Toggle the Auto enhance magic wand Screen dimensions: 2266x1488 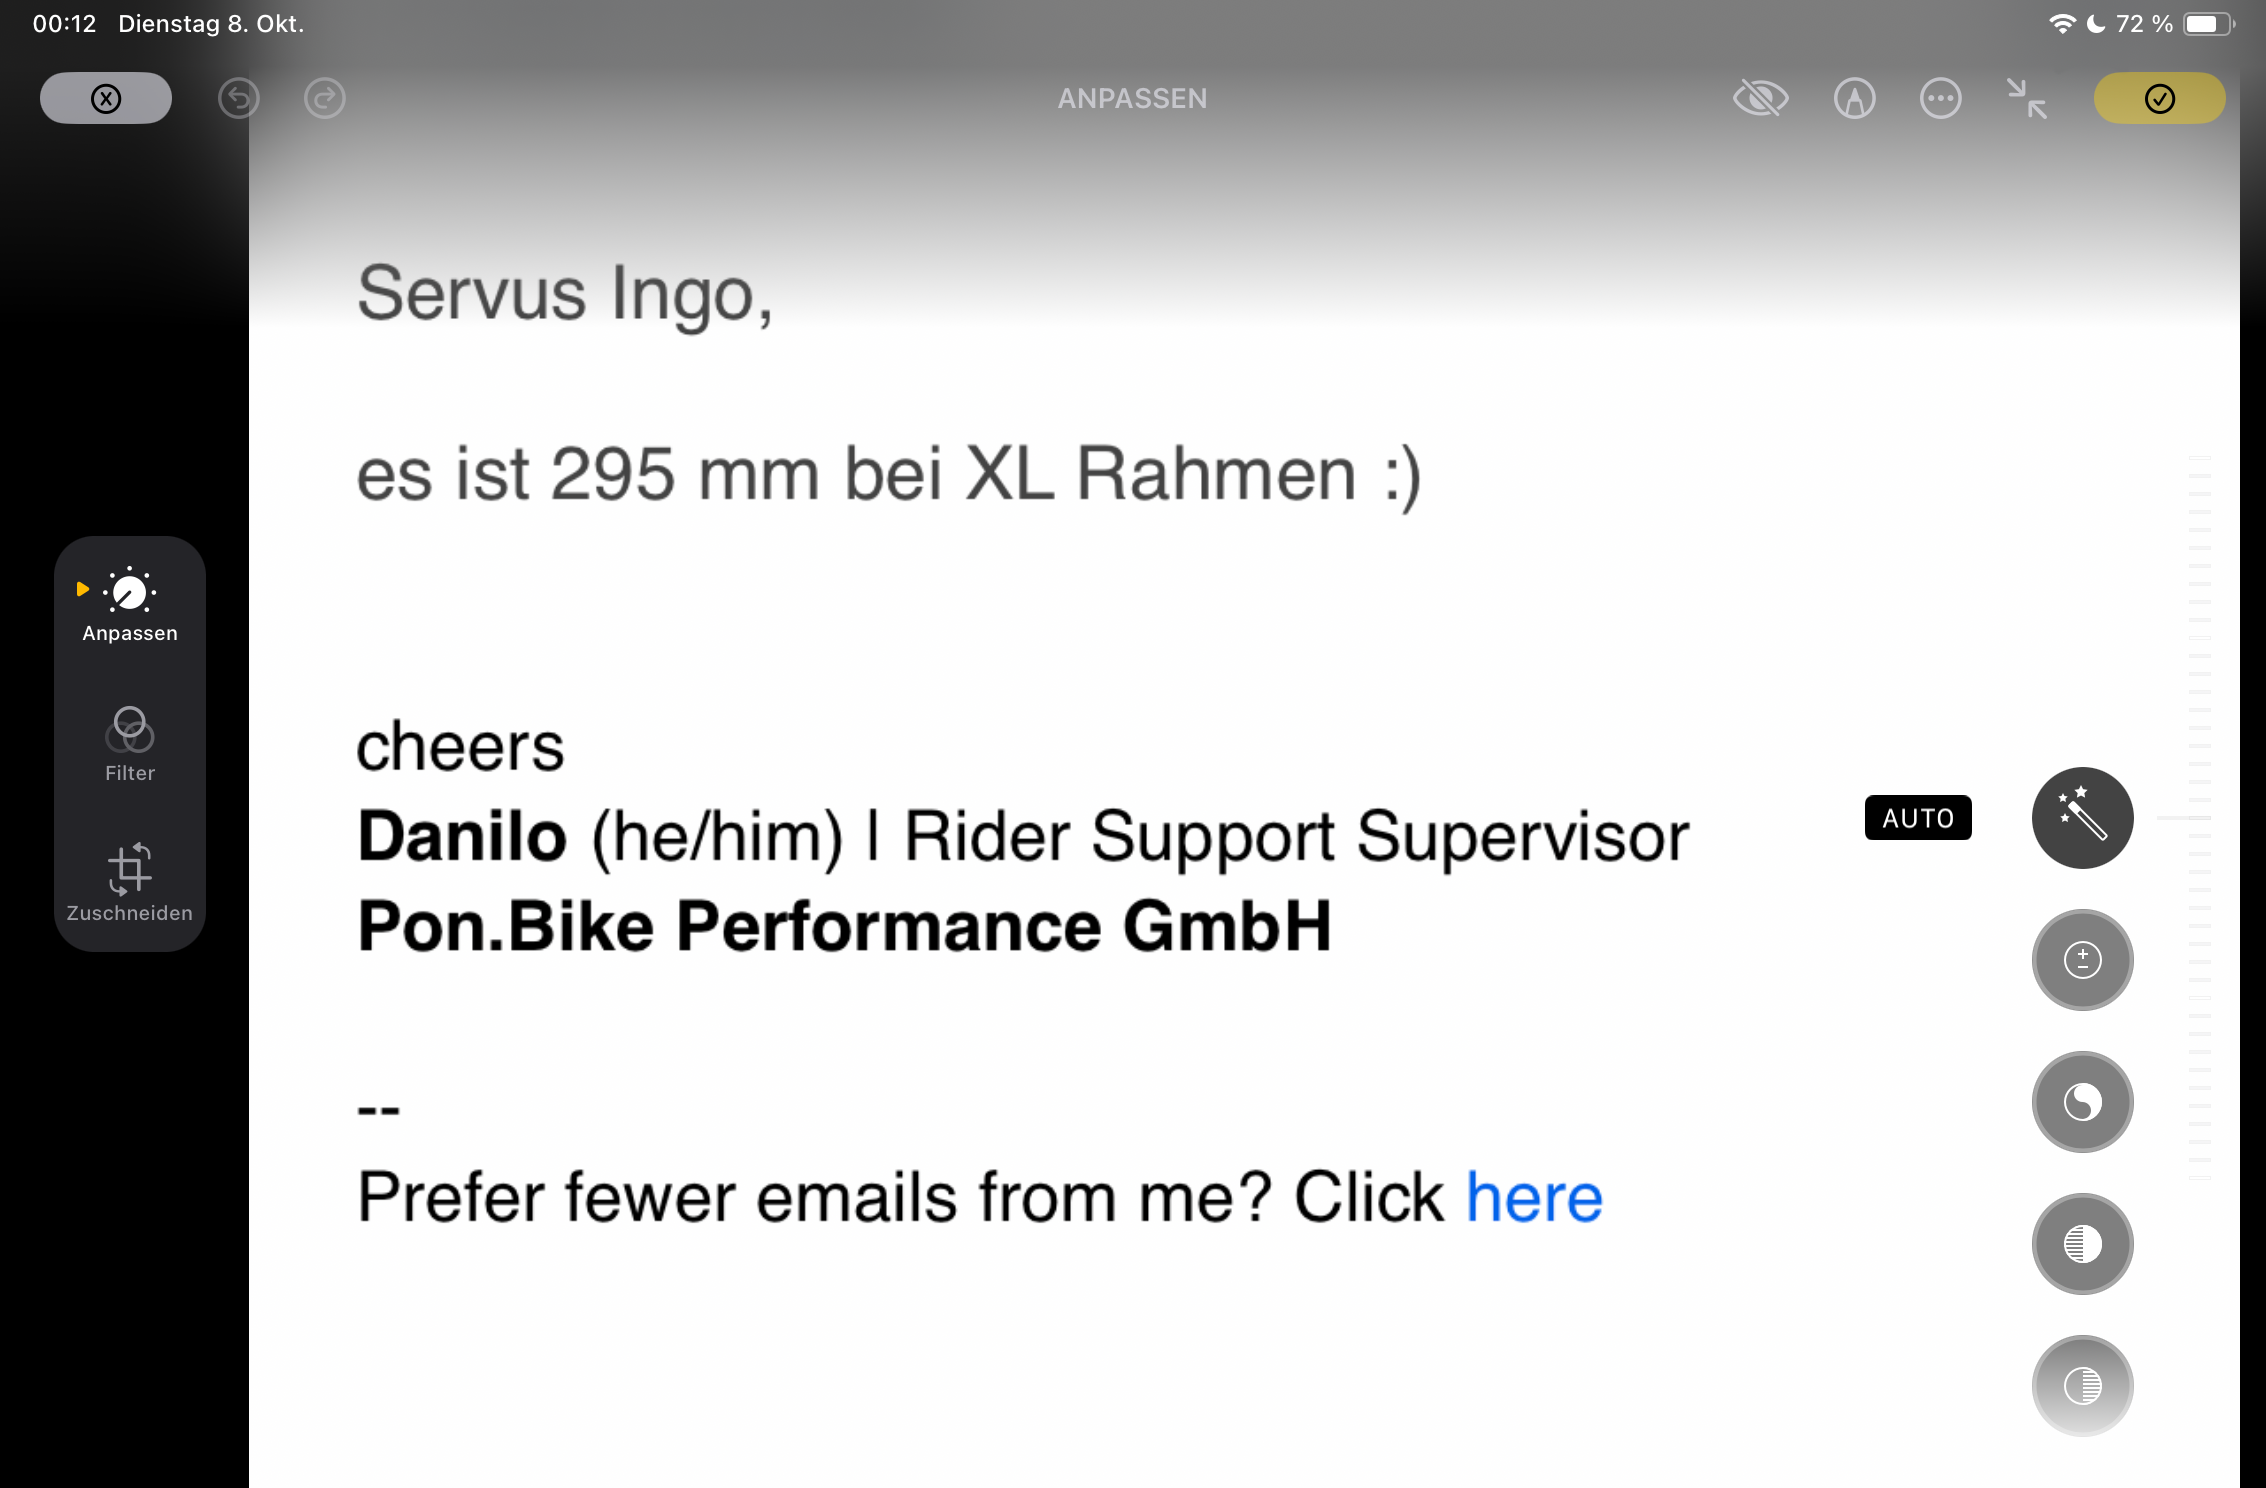pyautogui.click(x=2082, y=818)
